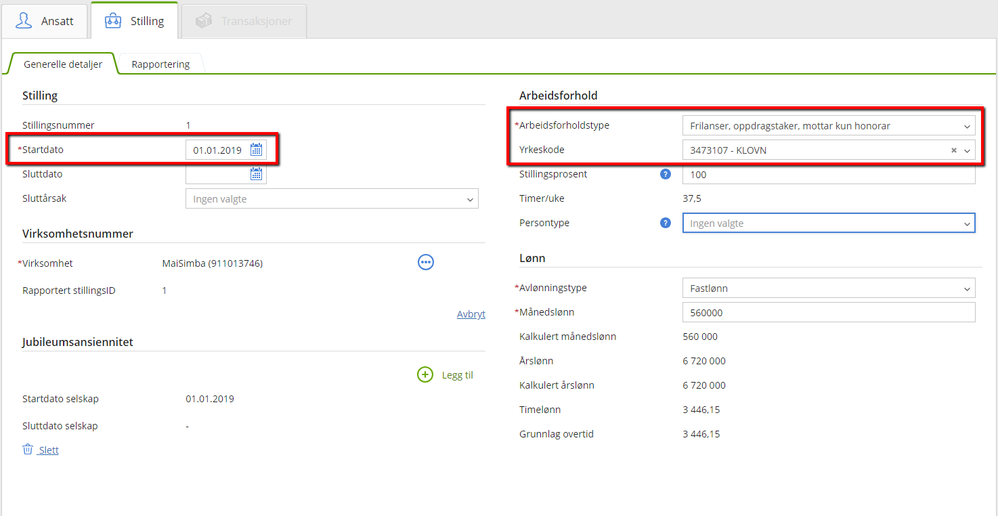This screenshot has height=516, width=998.
Task: Clear the Yrkeskode value with the x icon
Action: (x=953, y=150)
